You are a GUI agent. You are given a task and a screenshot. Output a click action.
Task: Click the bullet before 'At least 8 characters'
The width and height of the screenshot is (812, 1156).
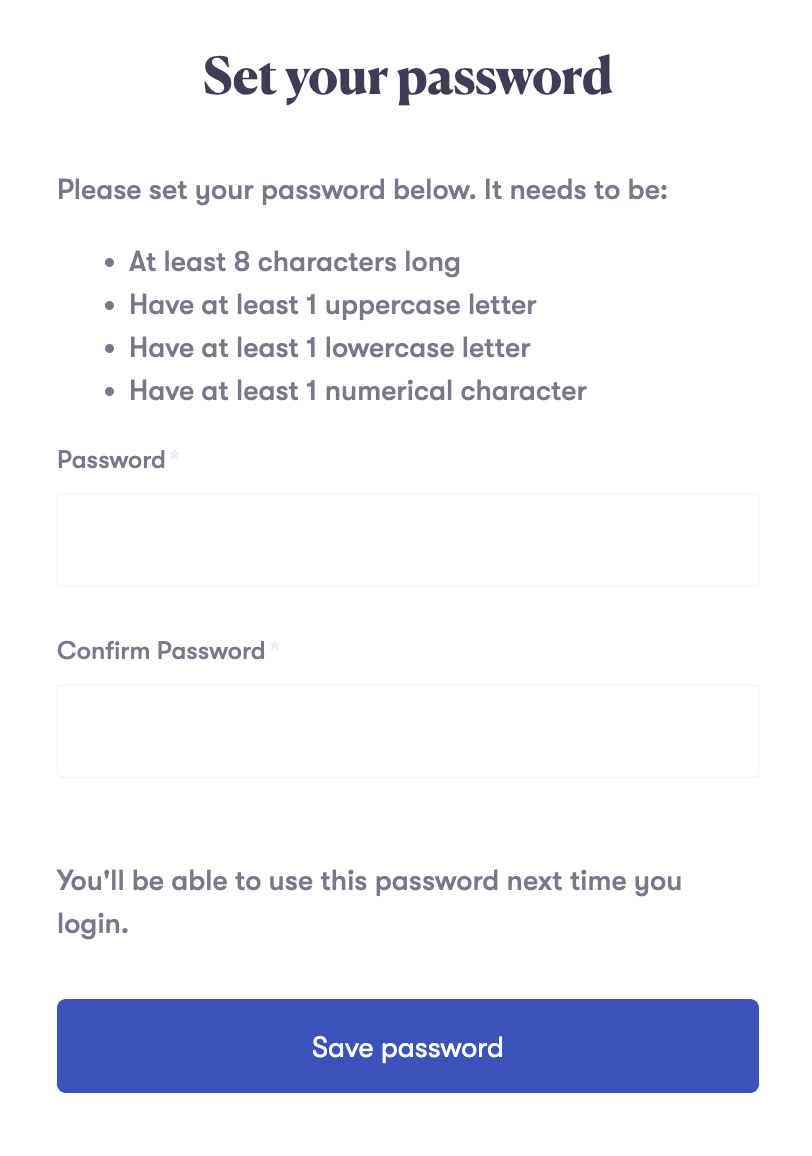[x=111, y=265]
